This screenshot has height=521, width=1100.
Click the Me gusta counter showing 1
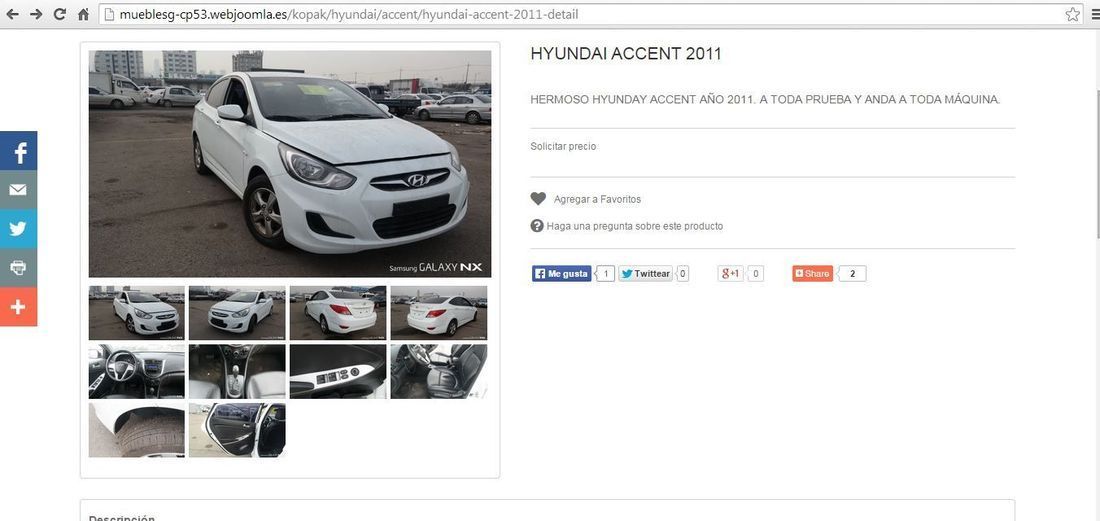[605, 273]
